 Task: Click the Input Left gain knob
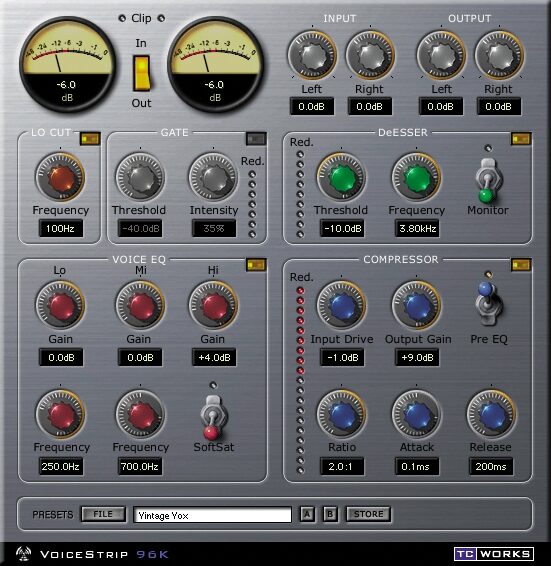tap(312, 55)
